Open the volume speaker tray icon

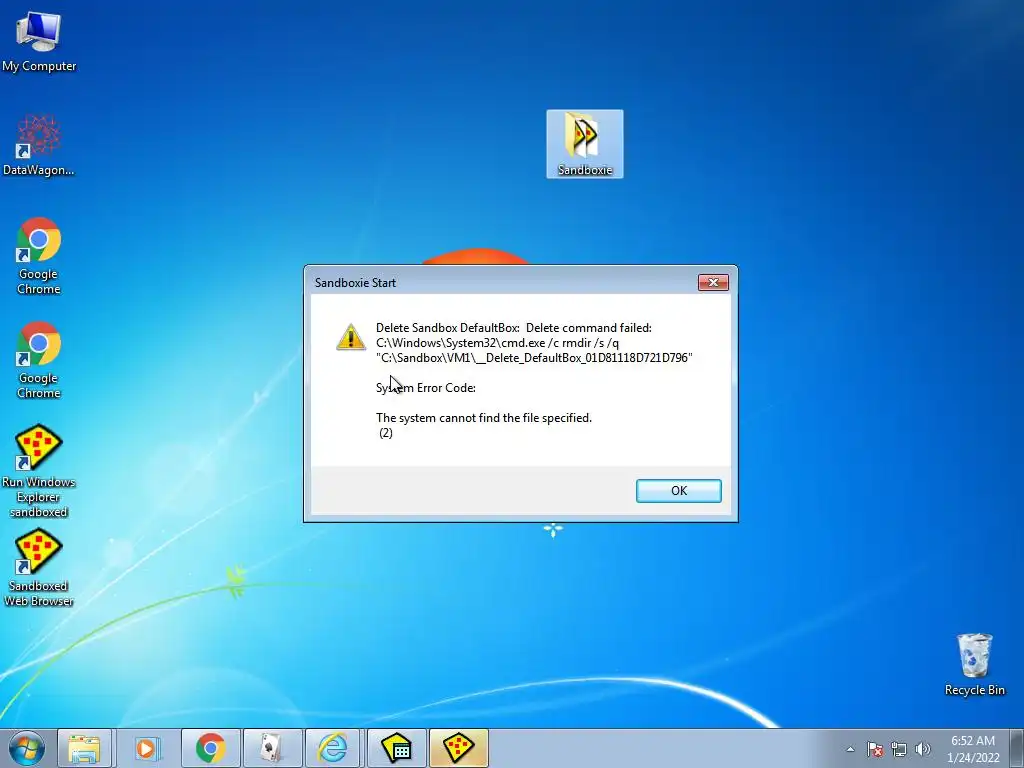[x=922, y=749]
